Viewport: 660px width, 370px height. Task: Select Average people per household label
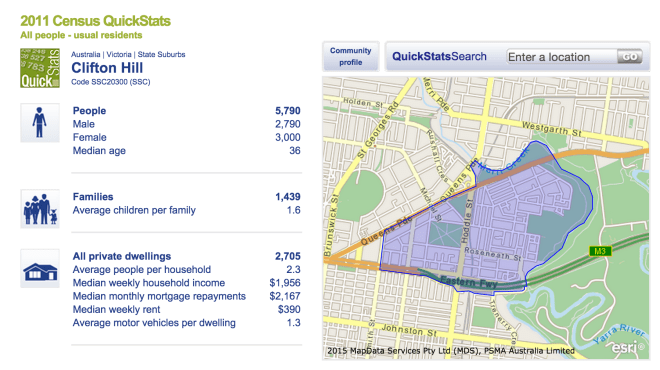142,269
